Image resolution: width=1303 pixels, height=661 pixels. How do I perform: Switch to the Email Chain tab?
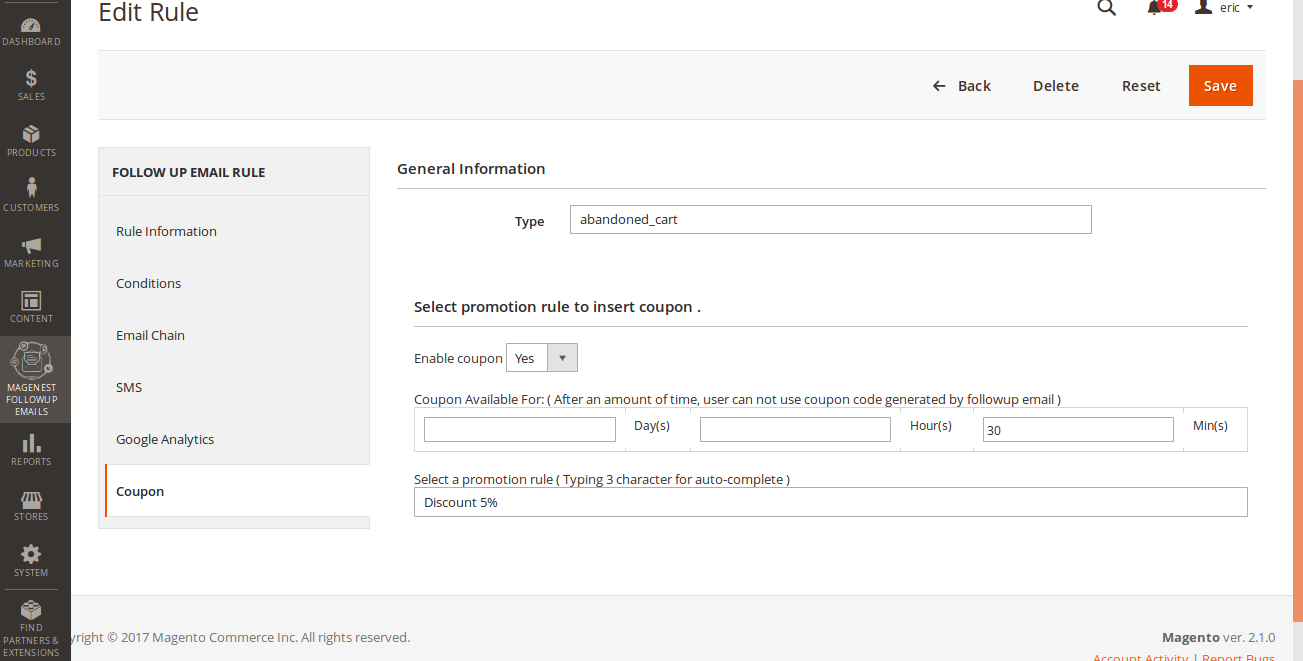(150, 335)
